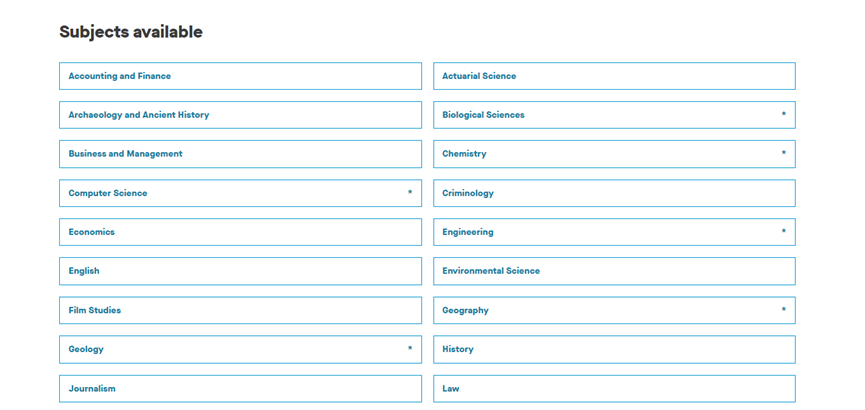
Task: Click the Environmental Science subject link
Action: pos(614,271)
